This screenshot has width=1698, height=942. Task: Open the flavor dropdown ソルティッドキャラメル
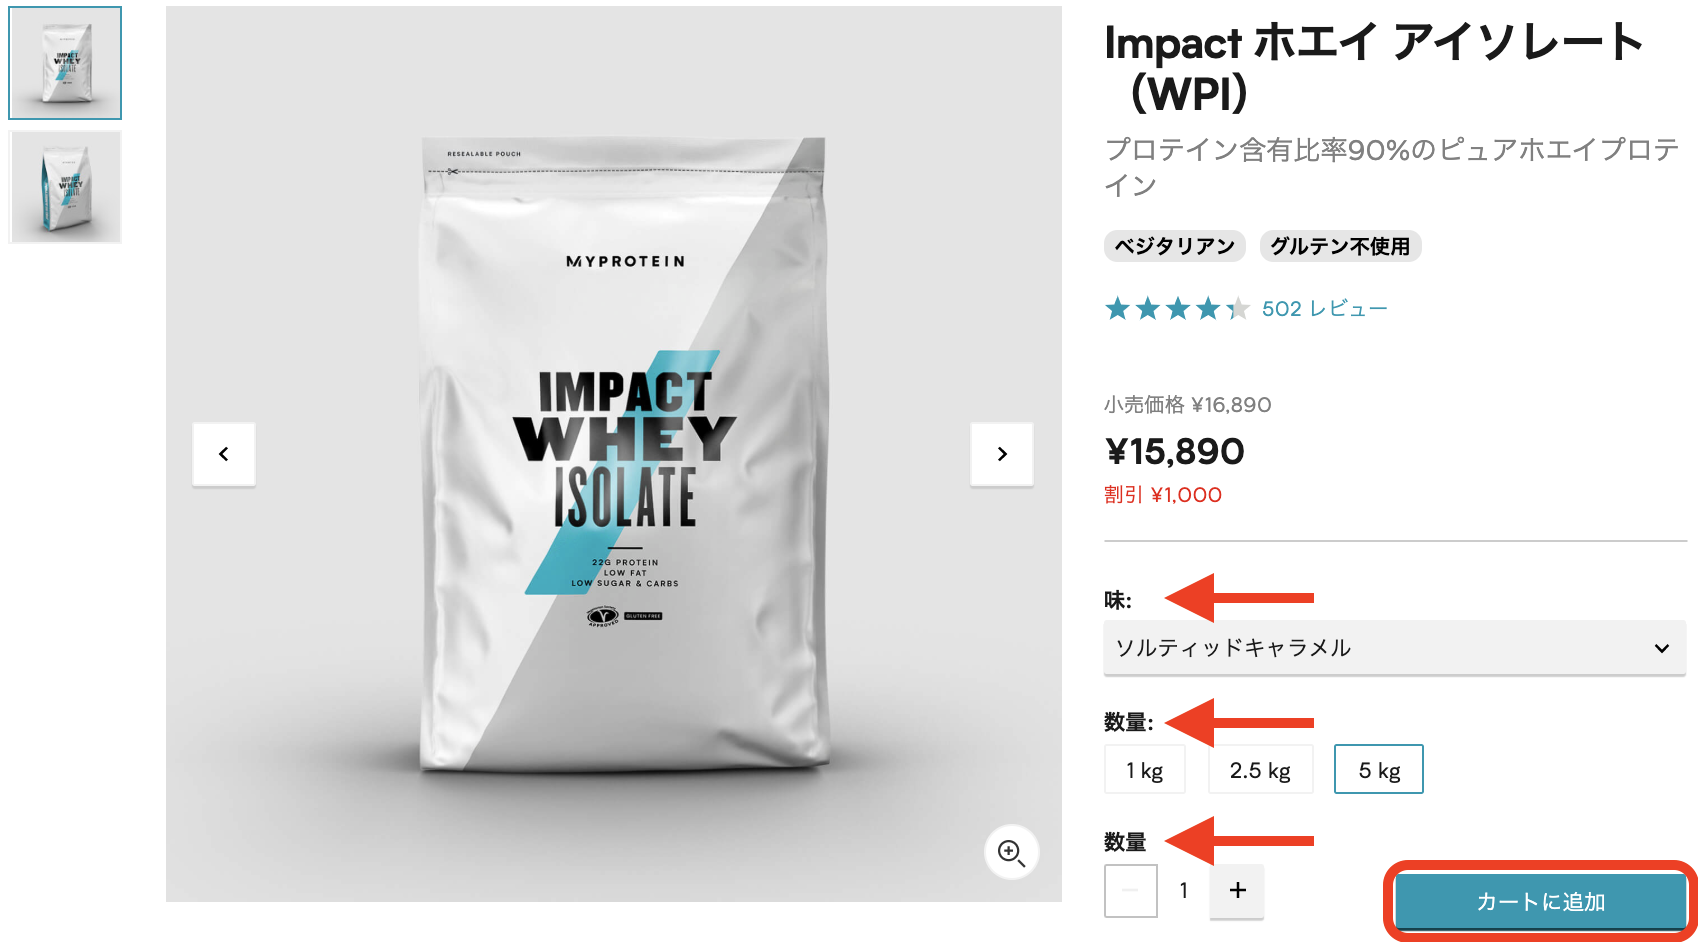(1395, 648)
